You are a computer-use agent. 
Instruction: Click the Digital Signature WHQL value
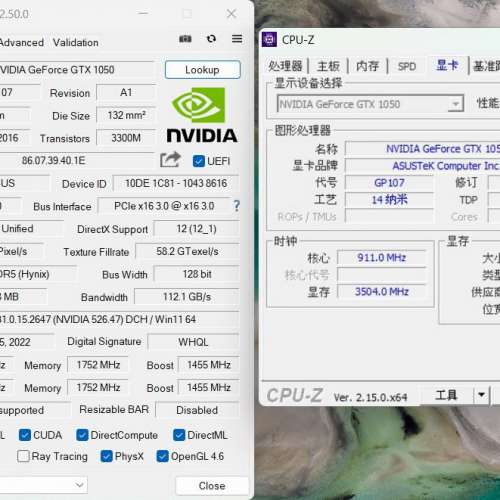point(193,342)
